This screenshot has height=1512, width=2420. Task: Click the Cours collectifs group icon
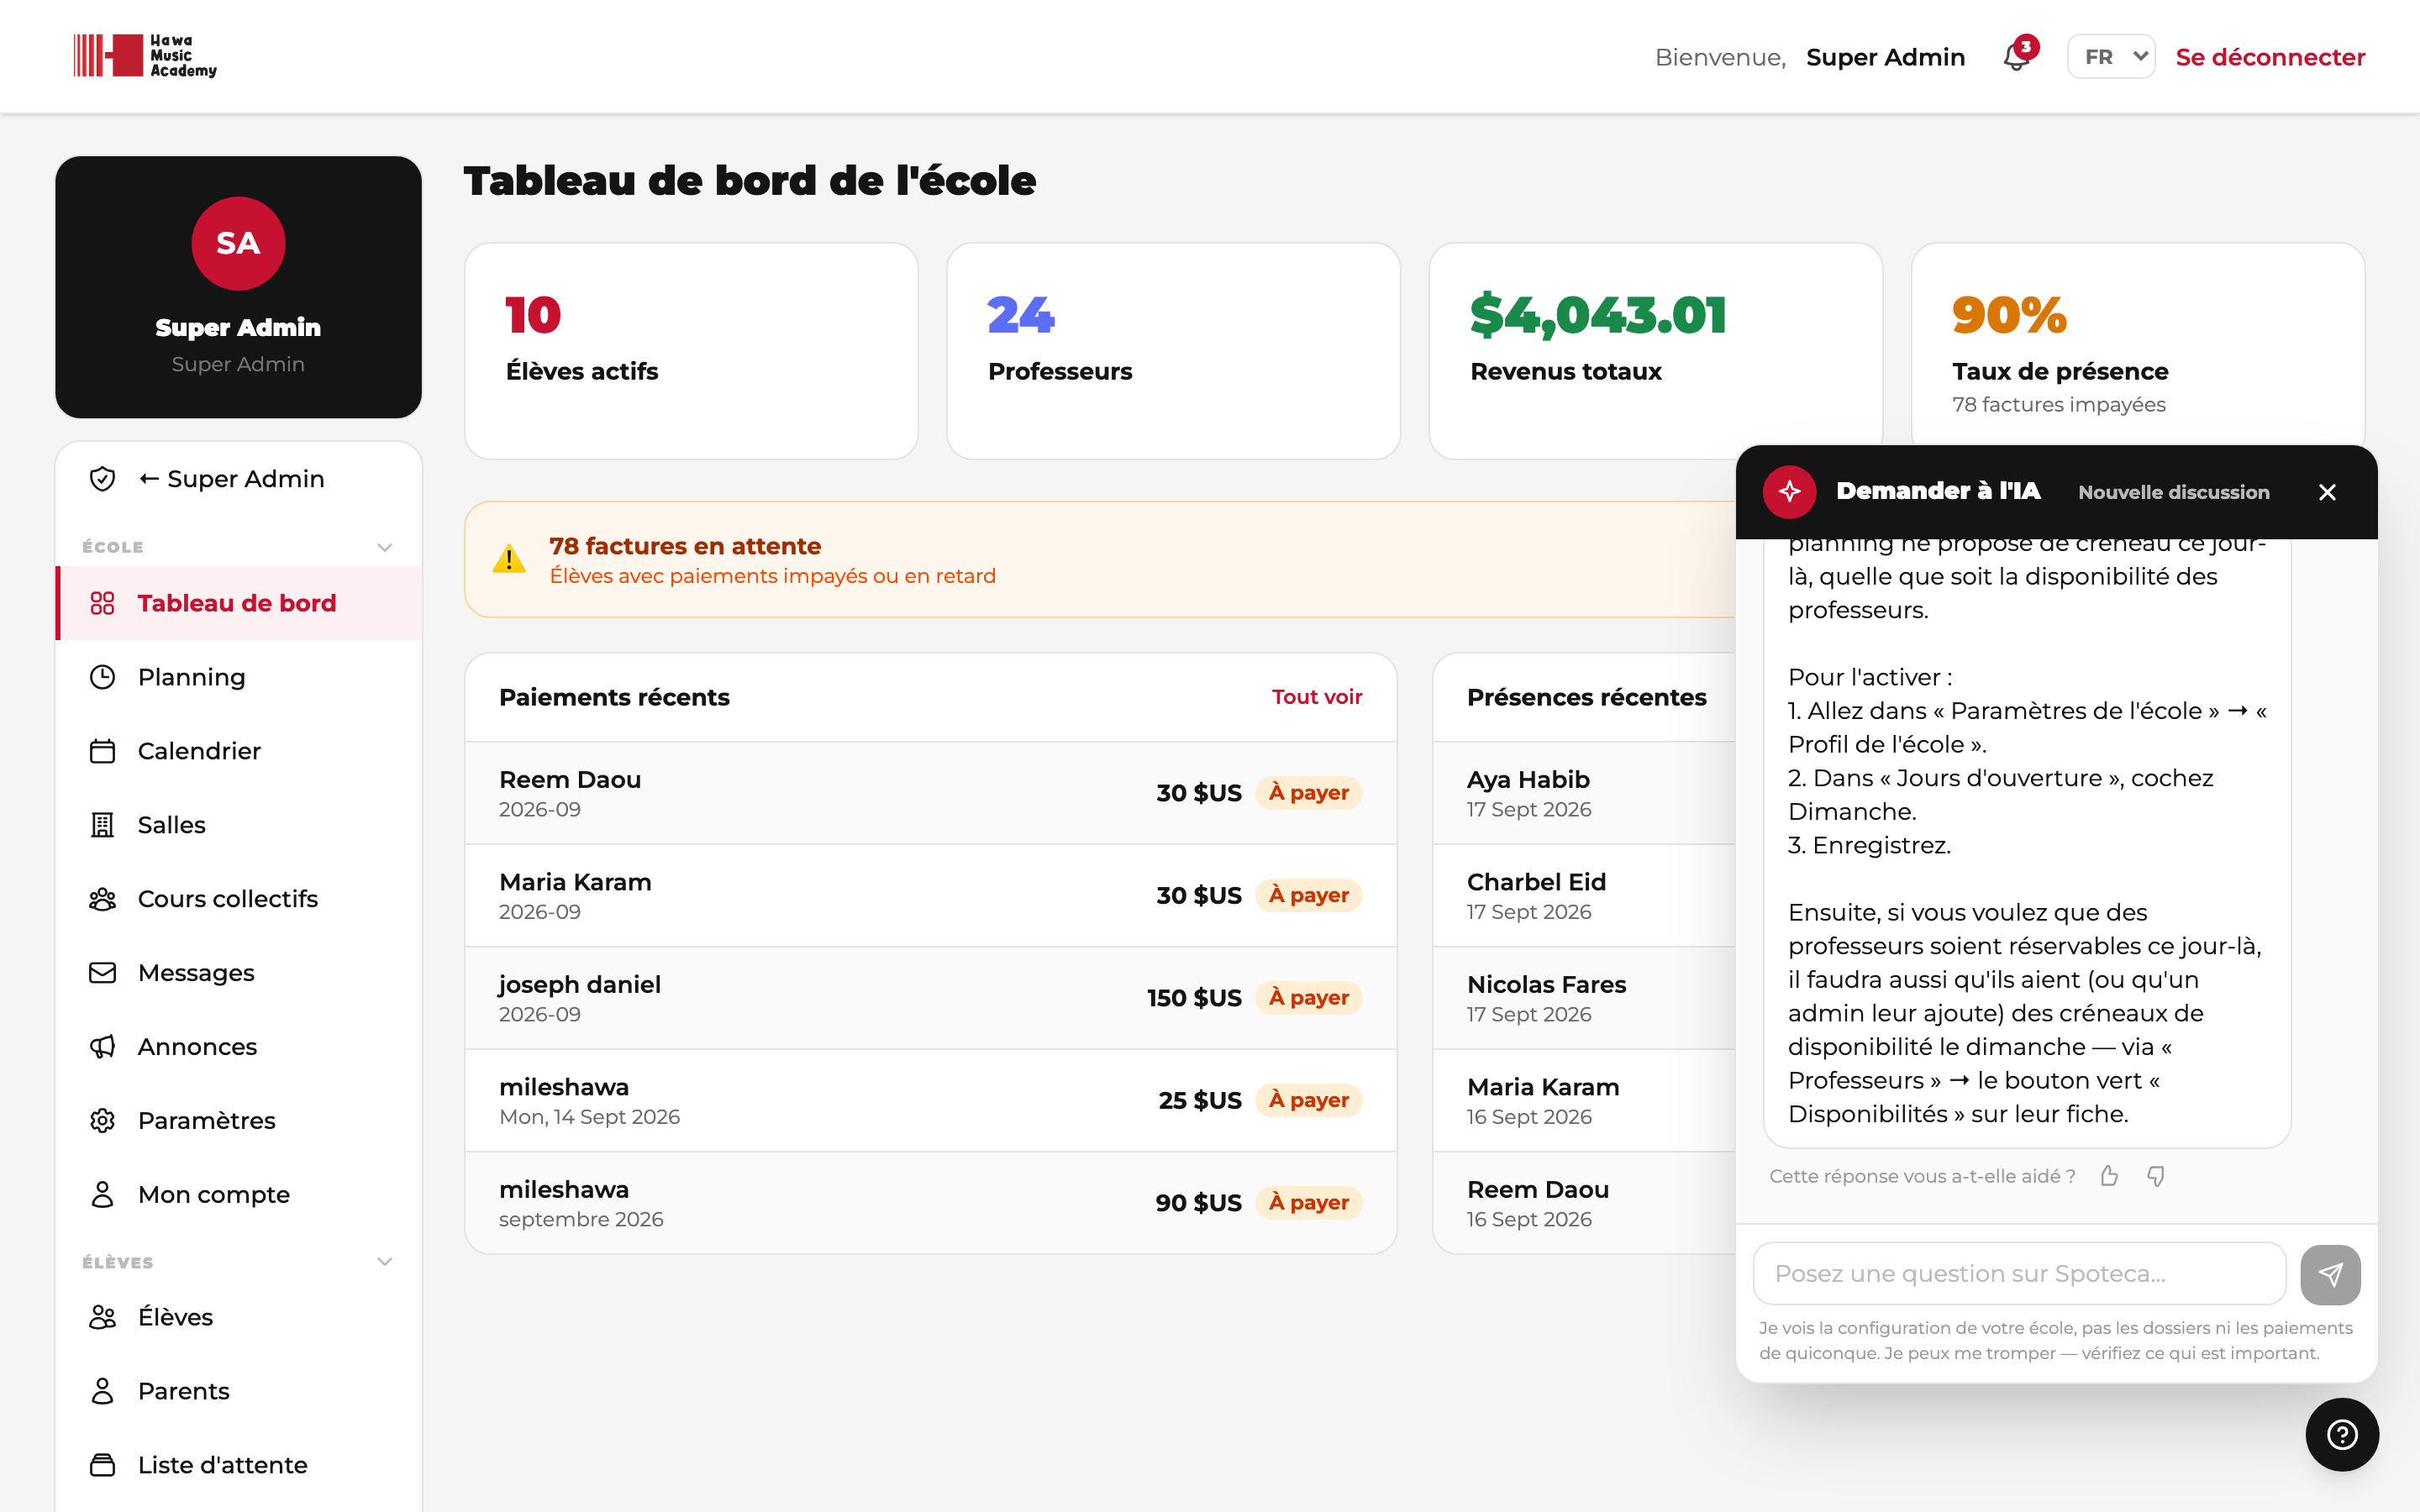point(102,899)
